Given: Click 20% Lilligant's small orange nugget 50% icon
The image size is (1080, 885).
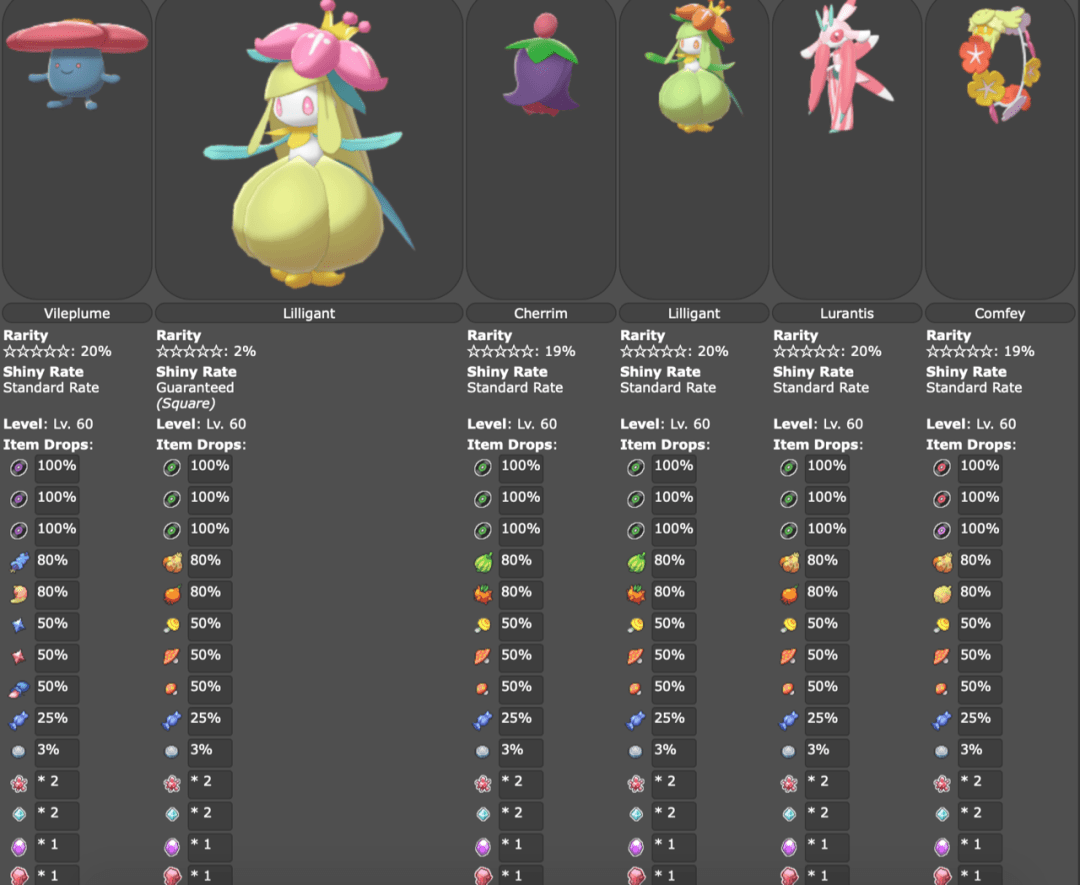Looking at the screenshot, I should 636,689.
